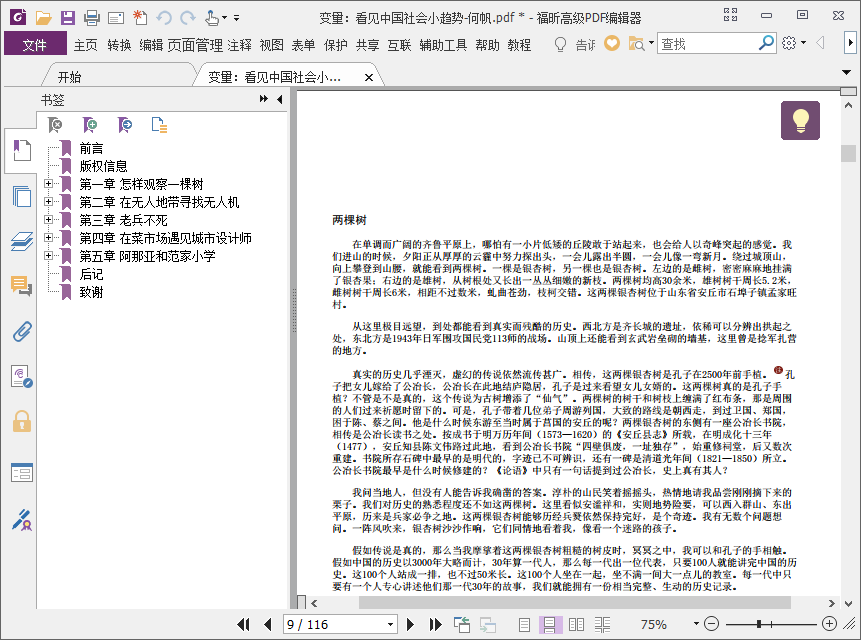Screen dimensions: 861x640
Task: Expand bookmark 第三章 老兵不死
Action: pyautogui.click(x=48, y=220)
